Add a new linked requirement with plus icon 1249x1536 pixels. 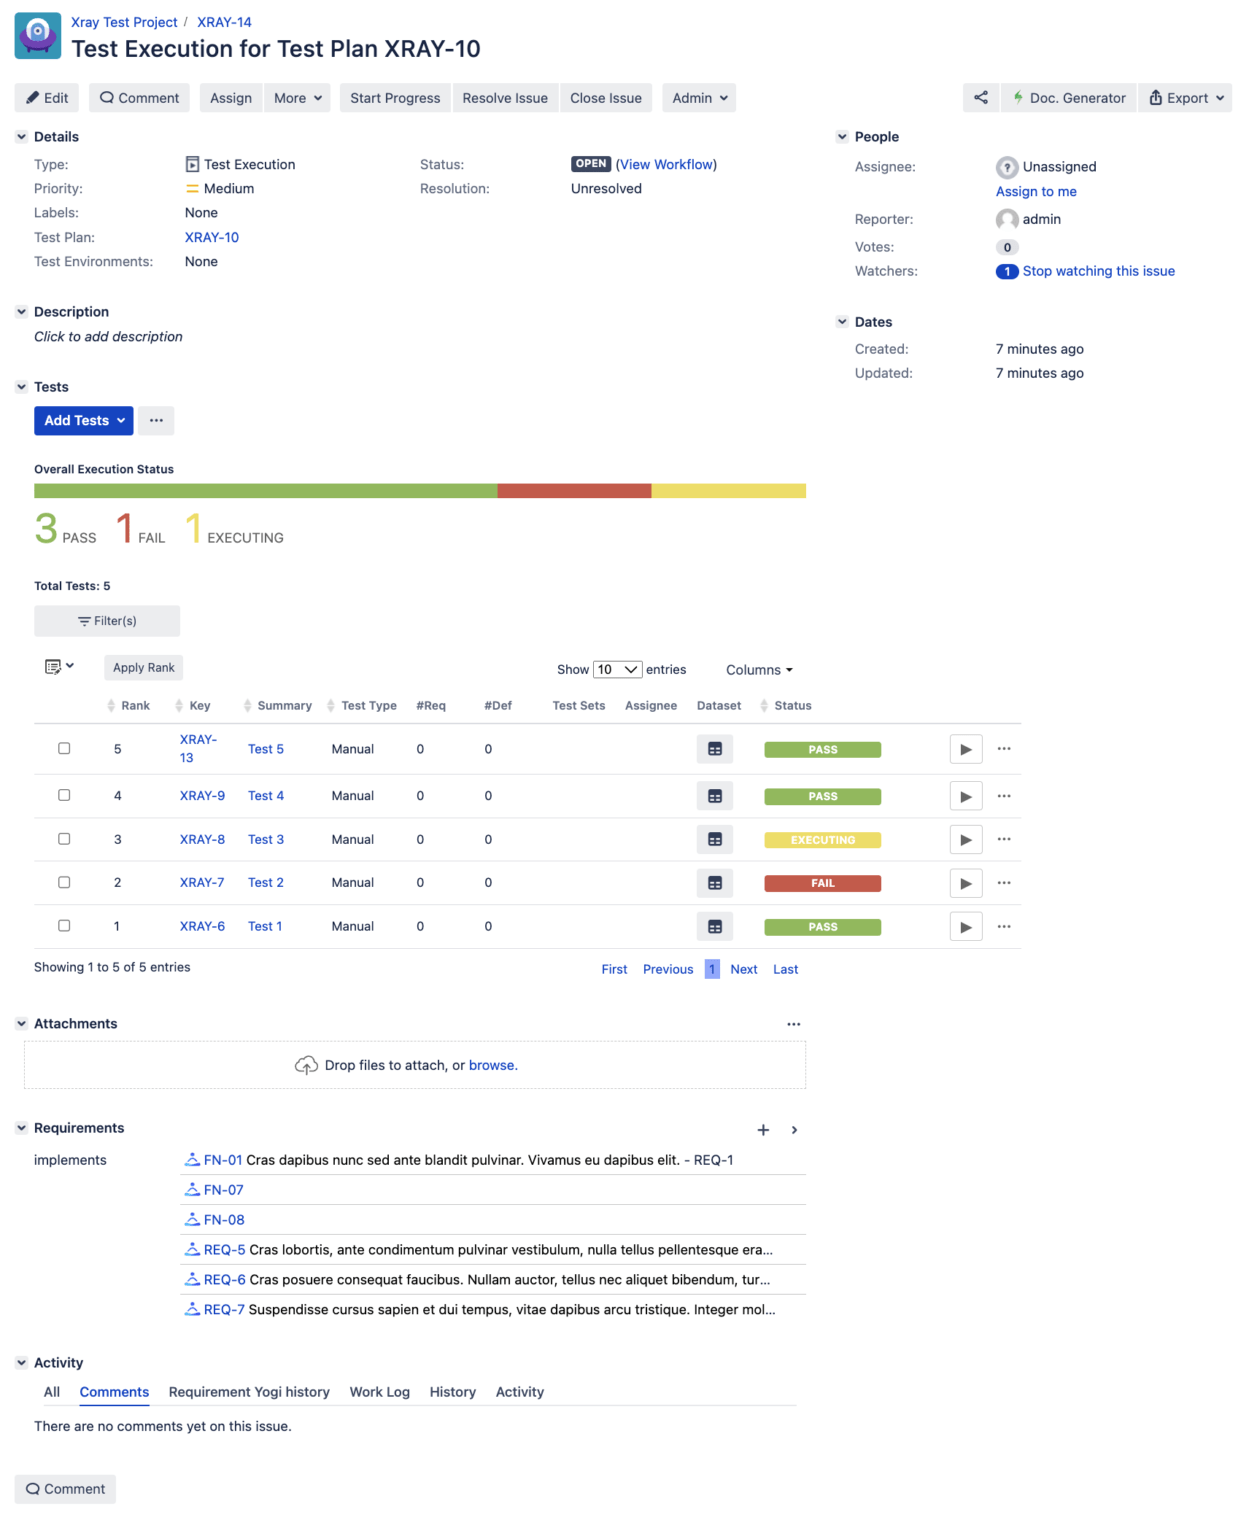[763, 1129]
